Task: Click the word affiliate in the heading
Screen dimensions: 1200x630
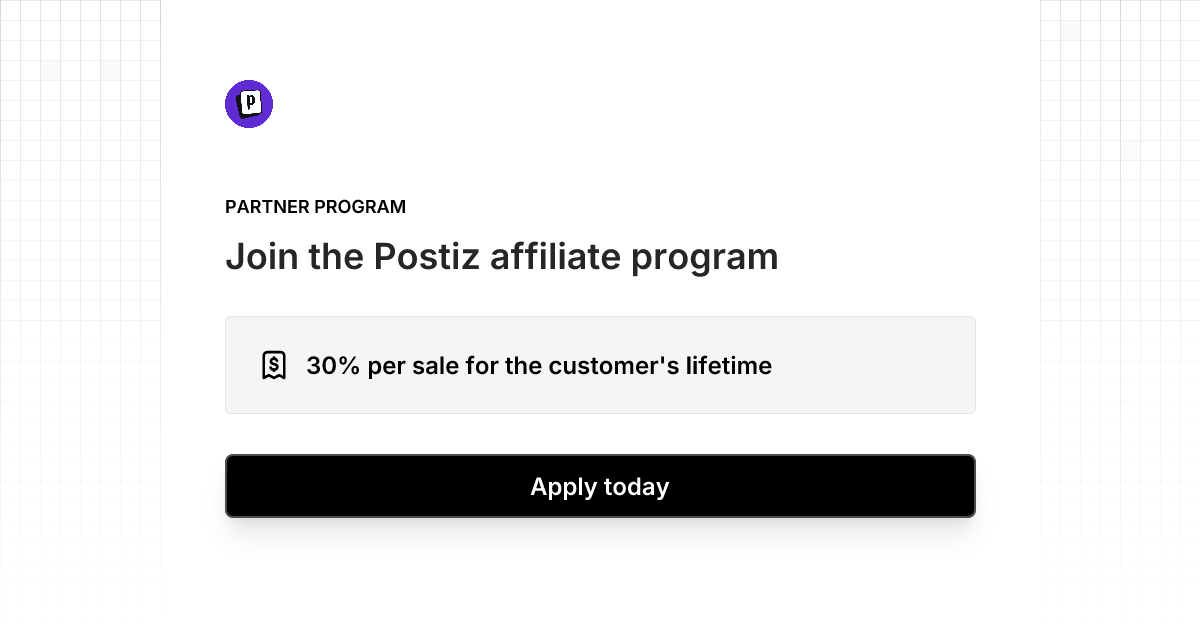Action: pos(556,257)
